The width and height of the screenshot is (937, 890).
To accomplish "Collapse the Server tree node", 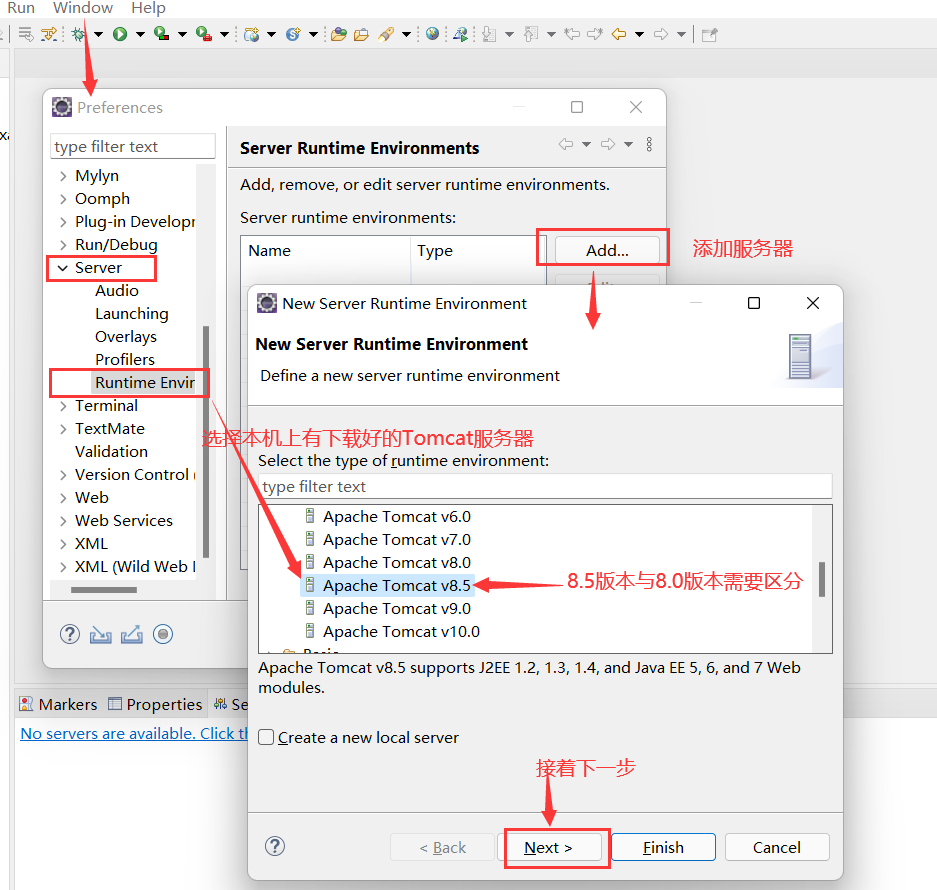I will 63,268.
